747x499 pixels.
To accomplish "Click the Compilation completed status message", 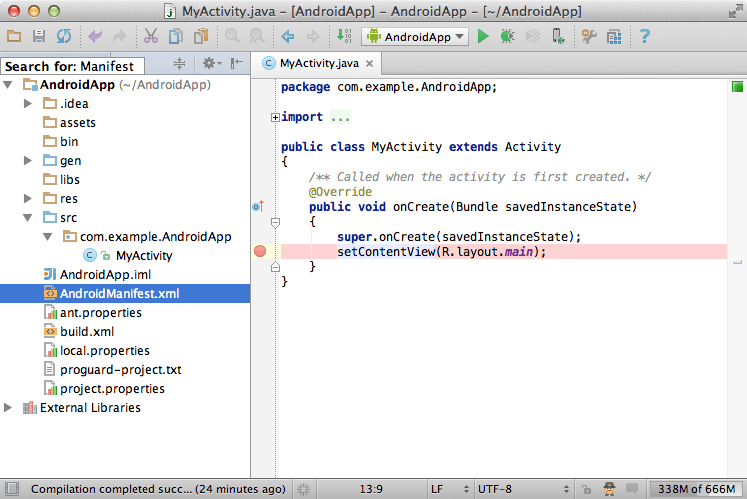I will pyautogui.click(x=158, y=489).
